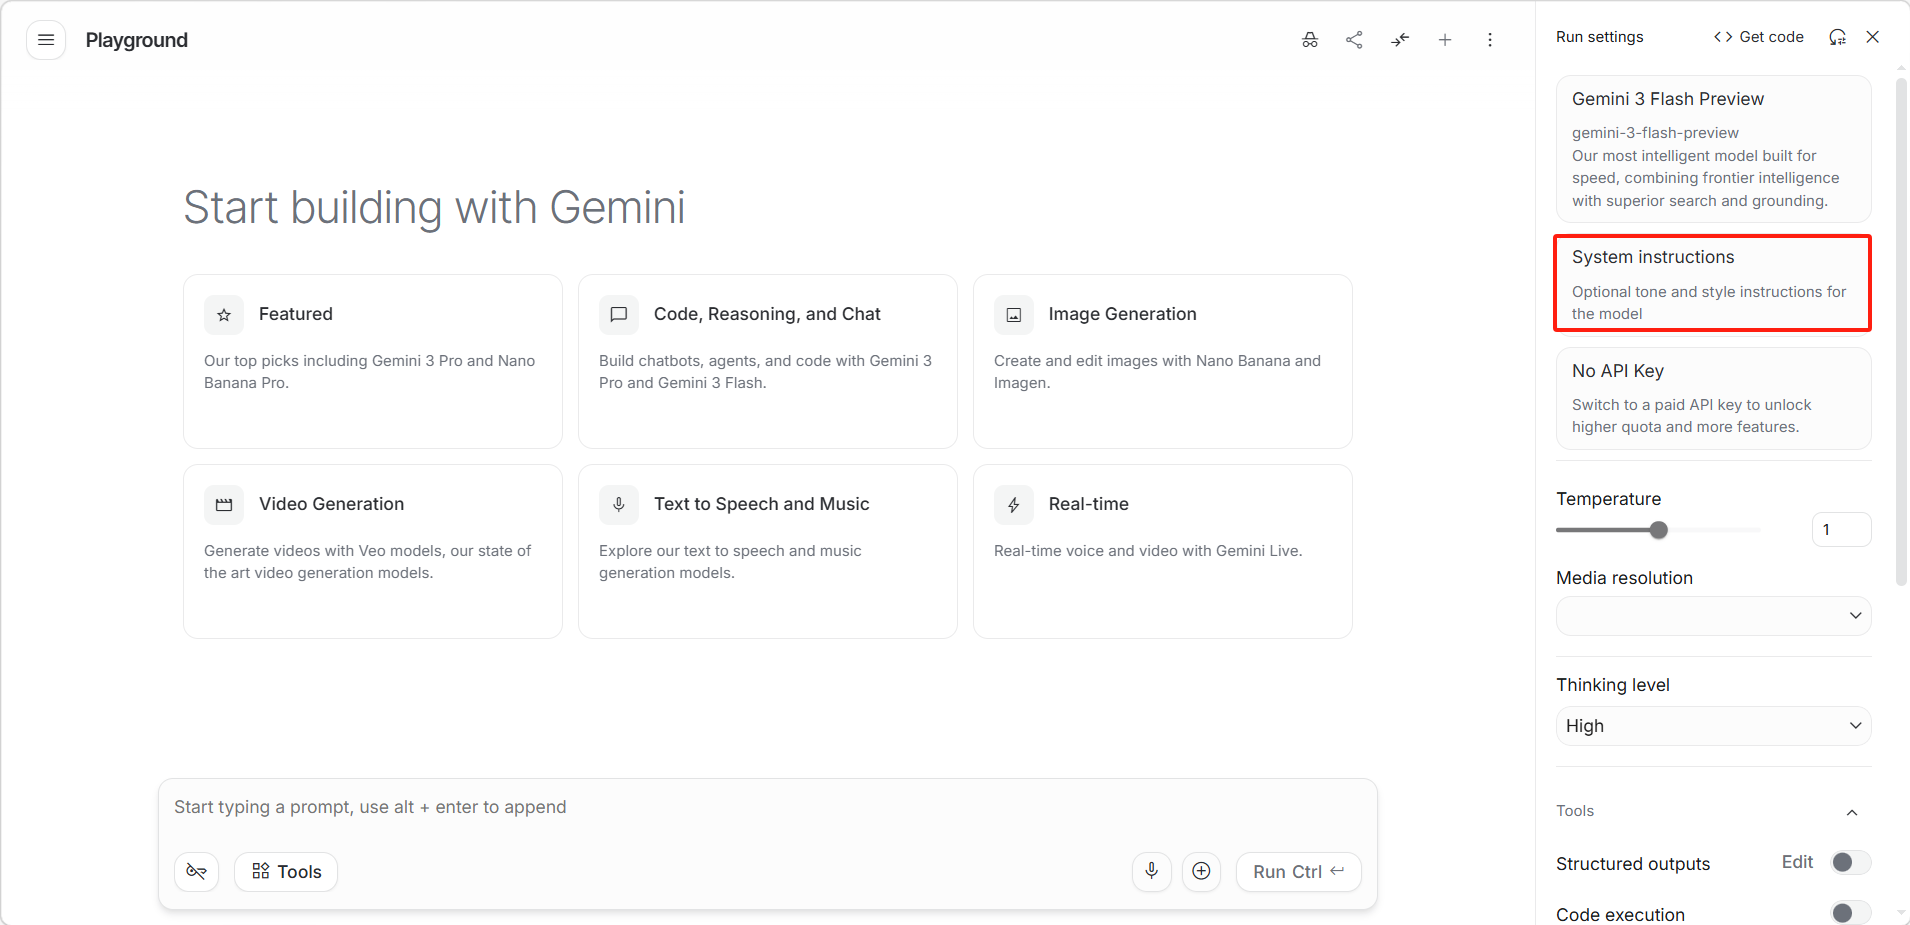Click the incognito temporary chat icon
The image size is (1910, 925).
[x=1310, y=40]
